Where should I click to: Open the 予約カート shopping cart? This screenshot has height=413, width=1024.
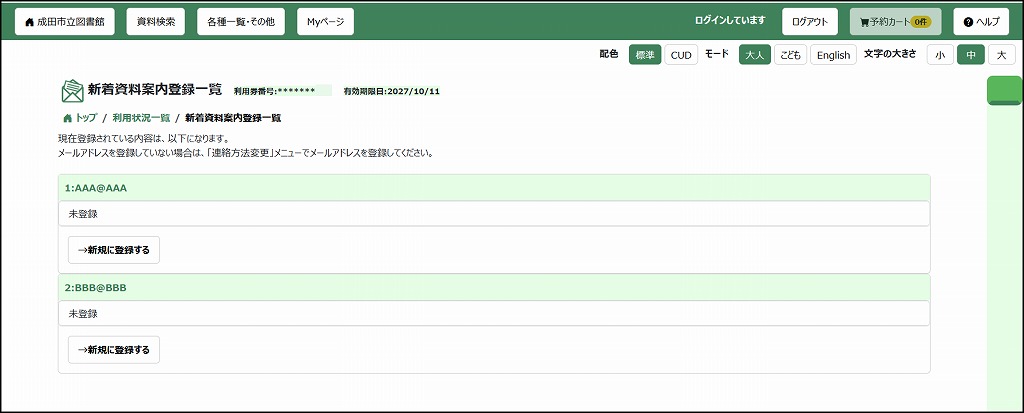pos(895,21)
